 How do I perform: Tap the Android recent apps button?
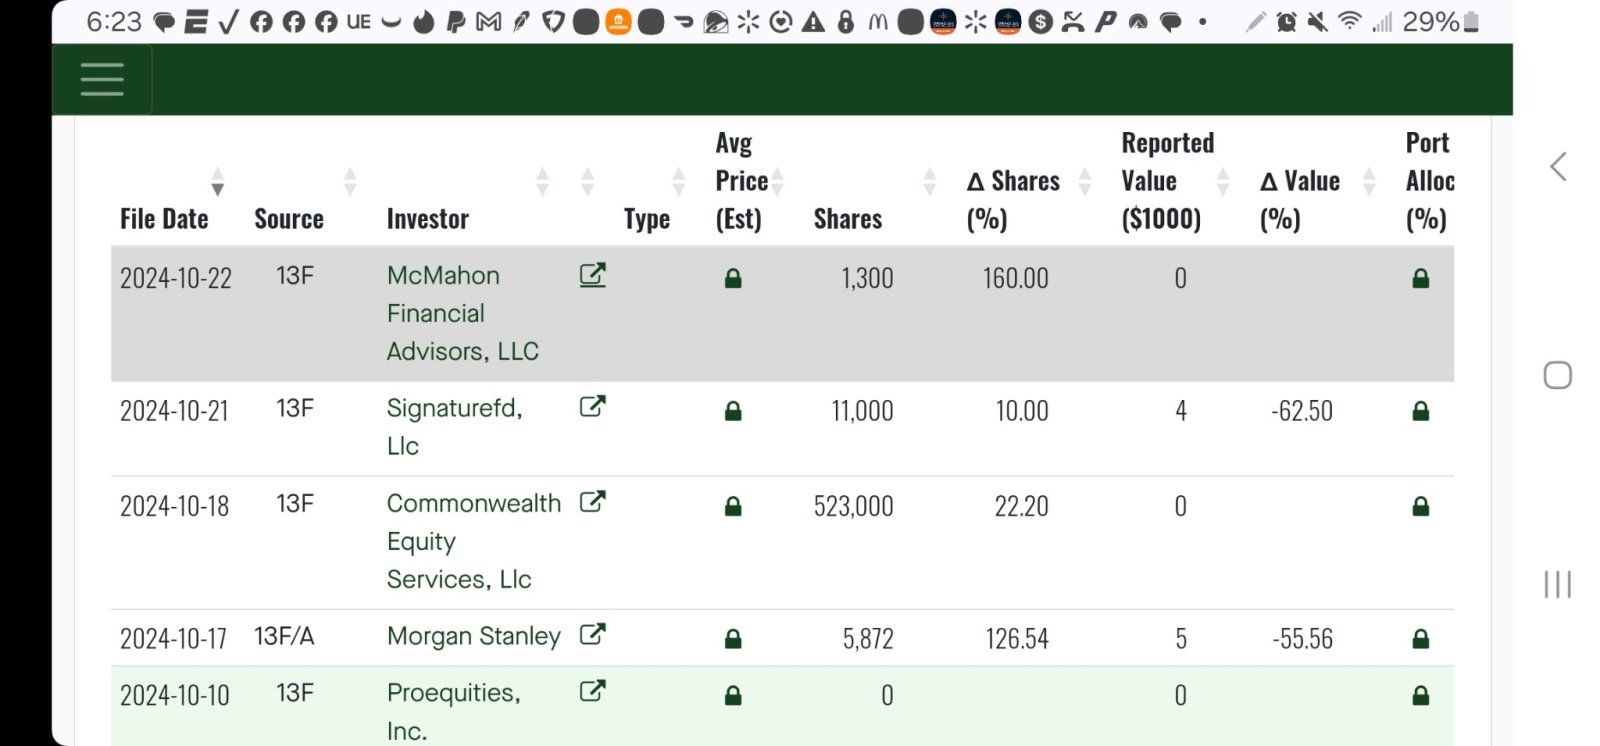1558,584
